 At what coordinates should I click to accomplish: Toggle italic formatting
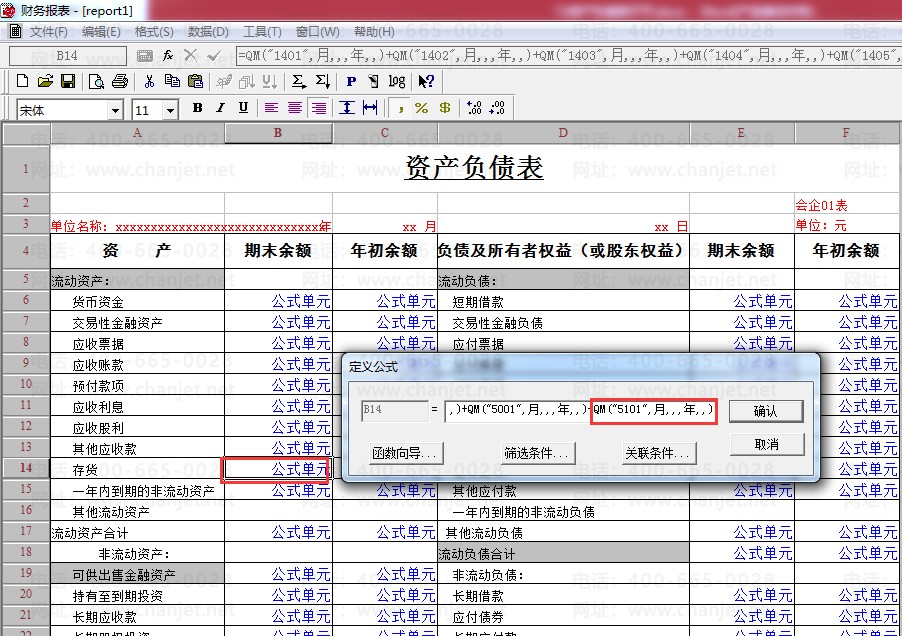[220, 108]
